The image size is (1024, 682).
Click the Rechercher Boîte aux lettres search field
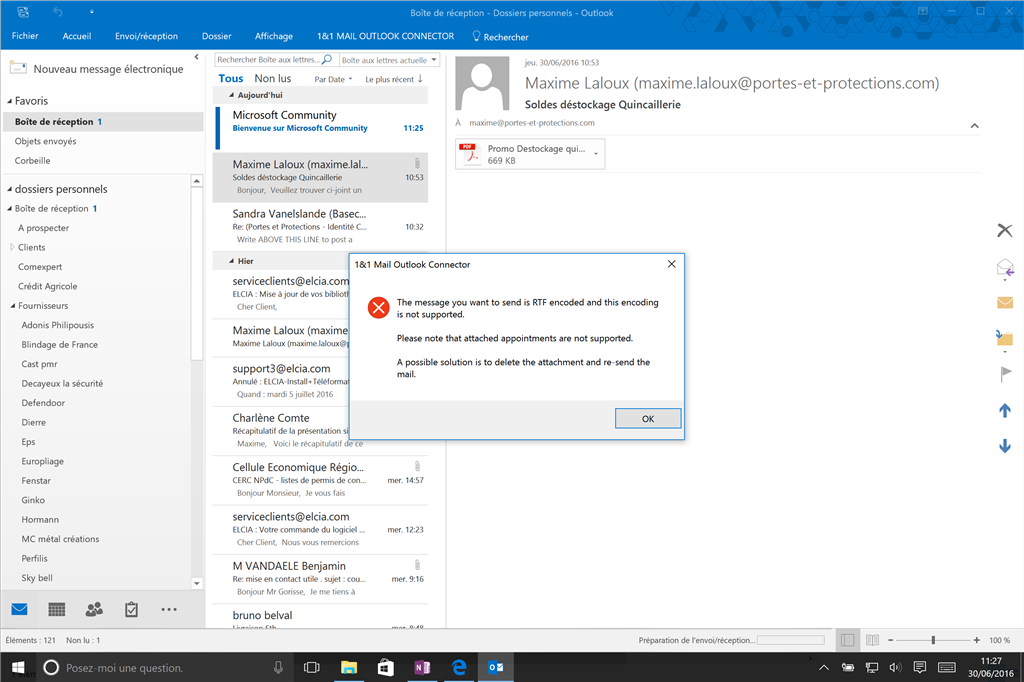pos(268,59)
